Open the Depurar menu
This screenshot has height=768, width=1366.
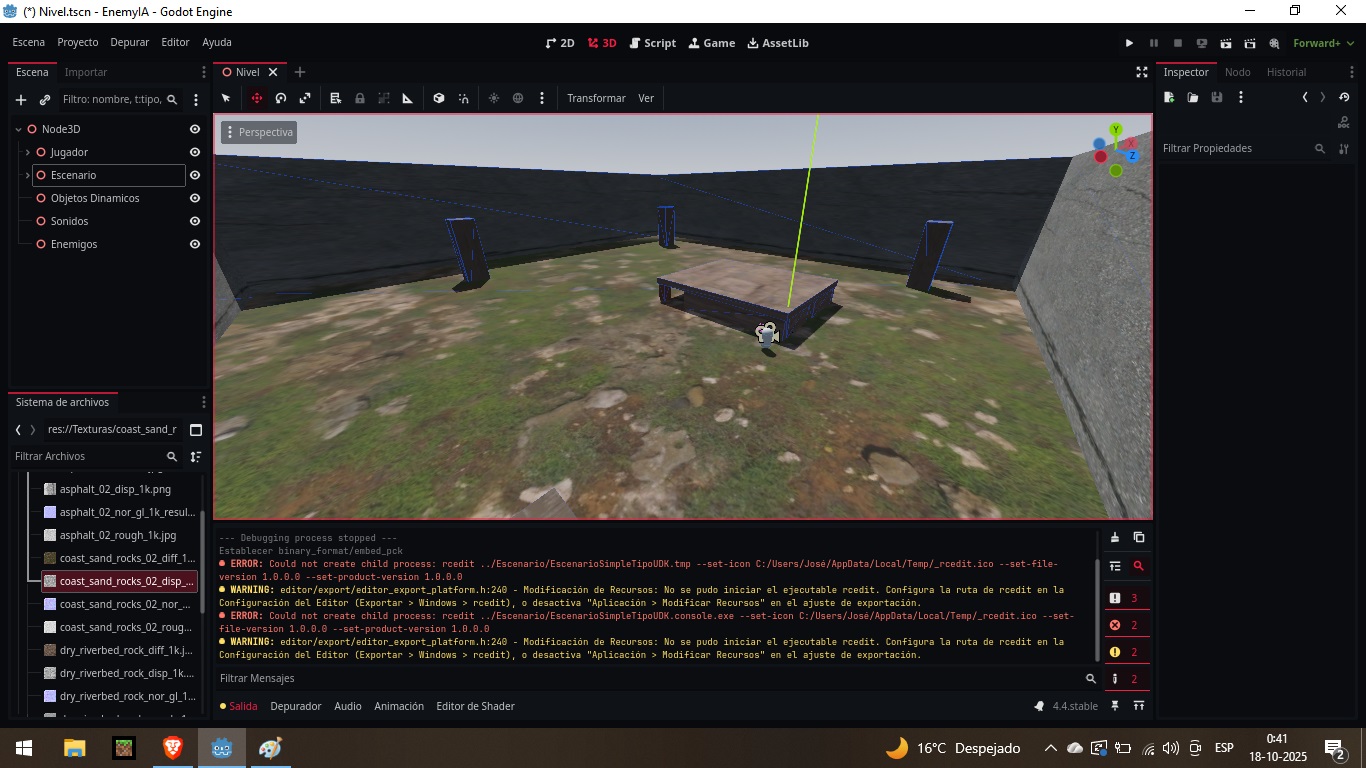[x=130, y=43]
